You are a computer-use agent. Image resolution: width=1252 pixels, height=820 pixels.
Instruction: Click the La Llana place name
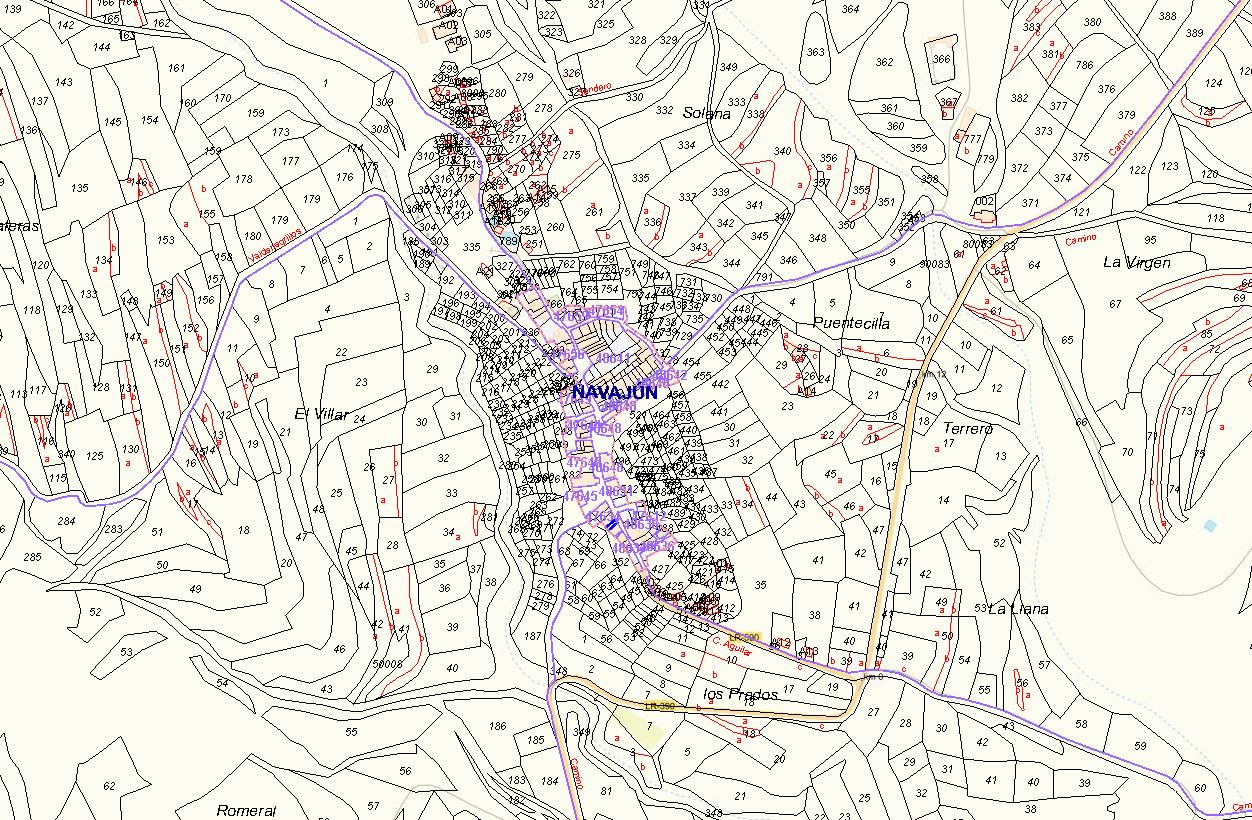(1018, 608)
